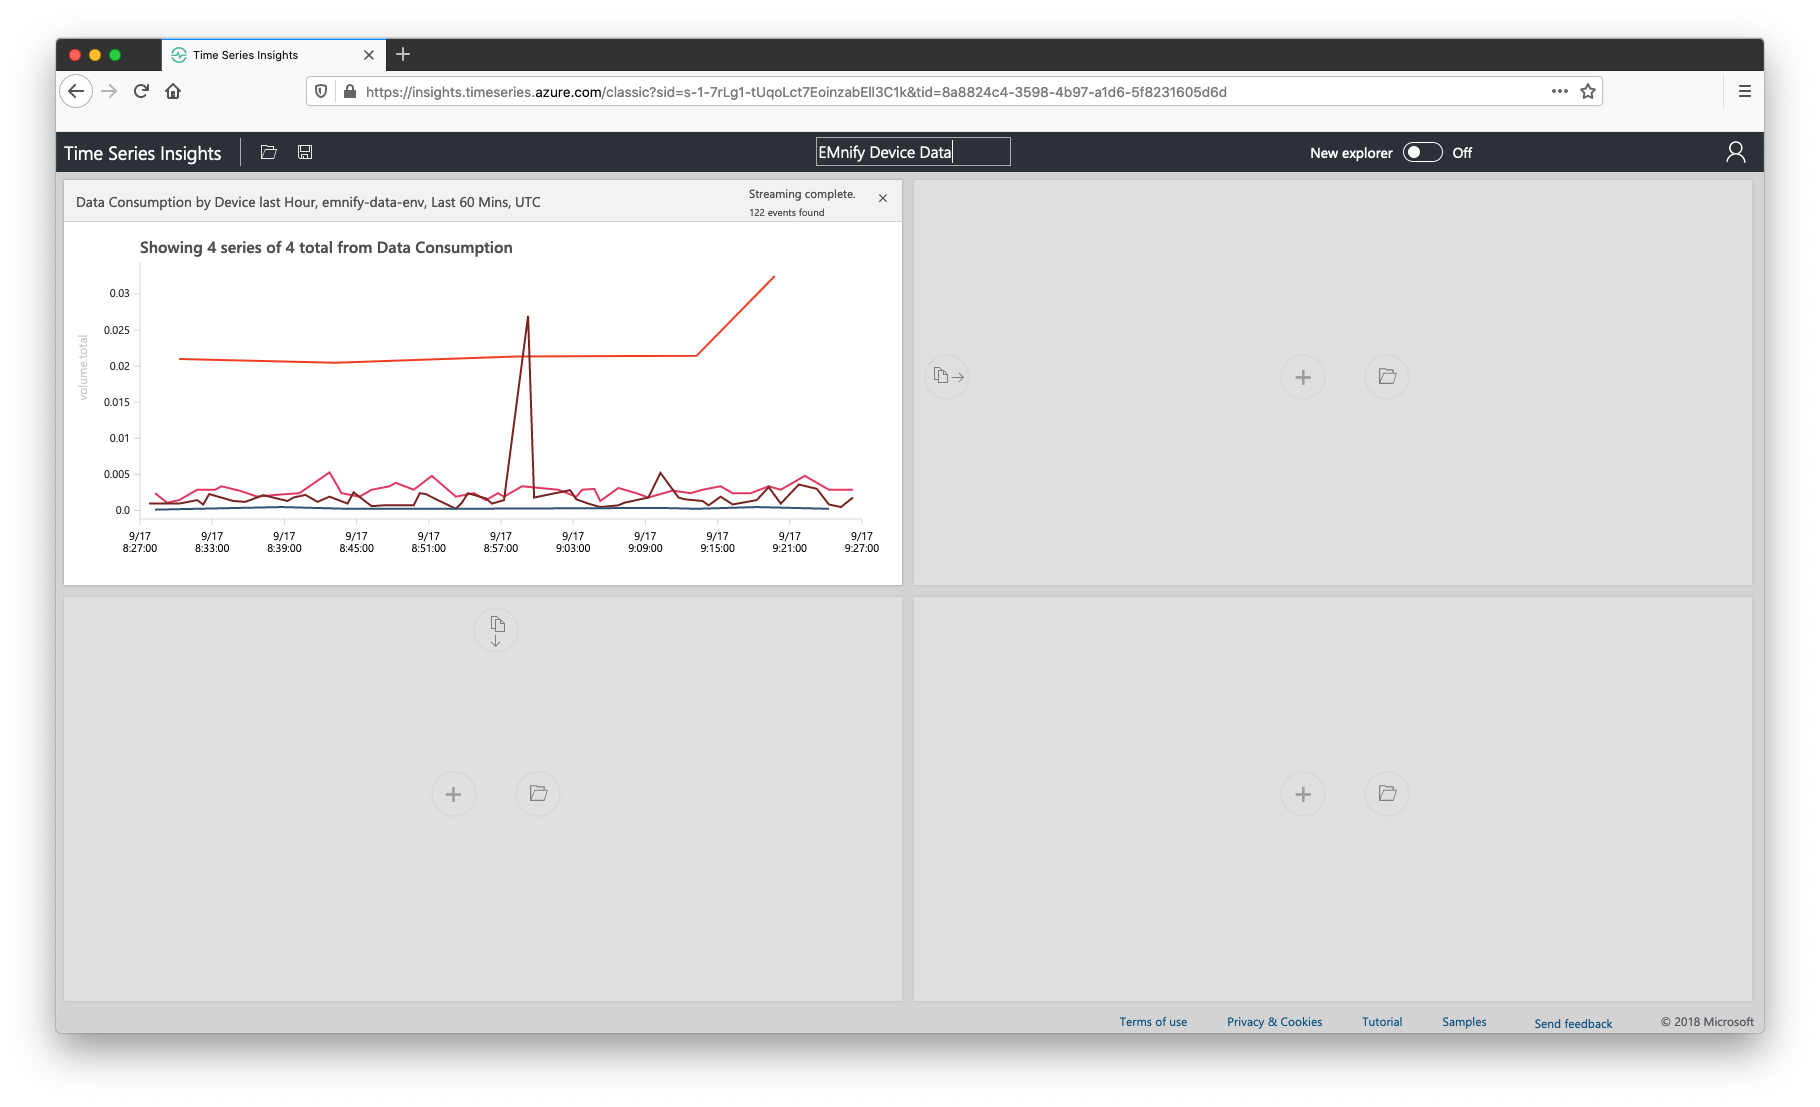1820x1107 pixels.
Task: Click the EMnify Device Data title field
Action: click(x=913, y=152)
